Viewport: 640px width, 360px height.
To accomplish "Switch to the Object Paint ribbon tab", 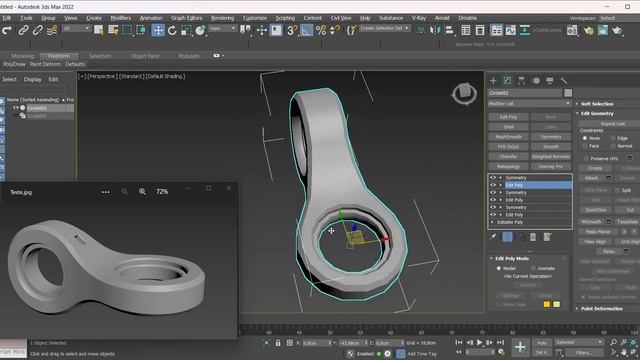I will 144,56.
